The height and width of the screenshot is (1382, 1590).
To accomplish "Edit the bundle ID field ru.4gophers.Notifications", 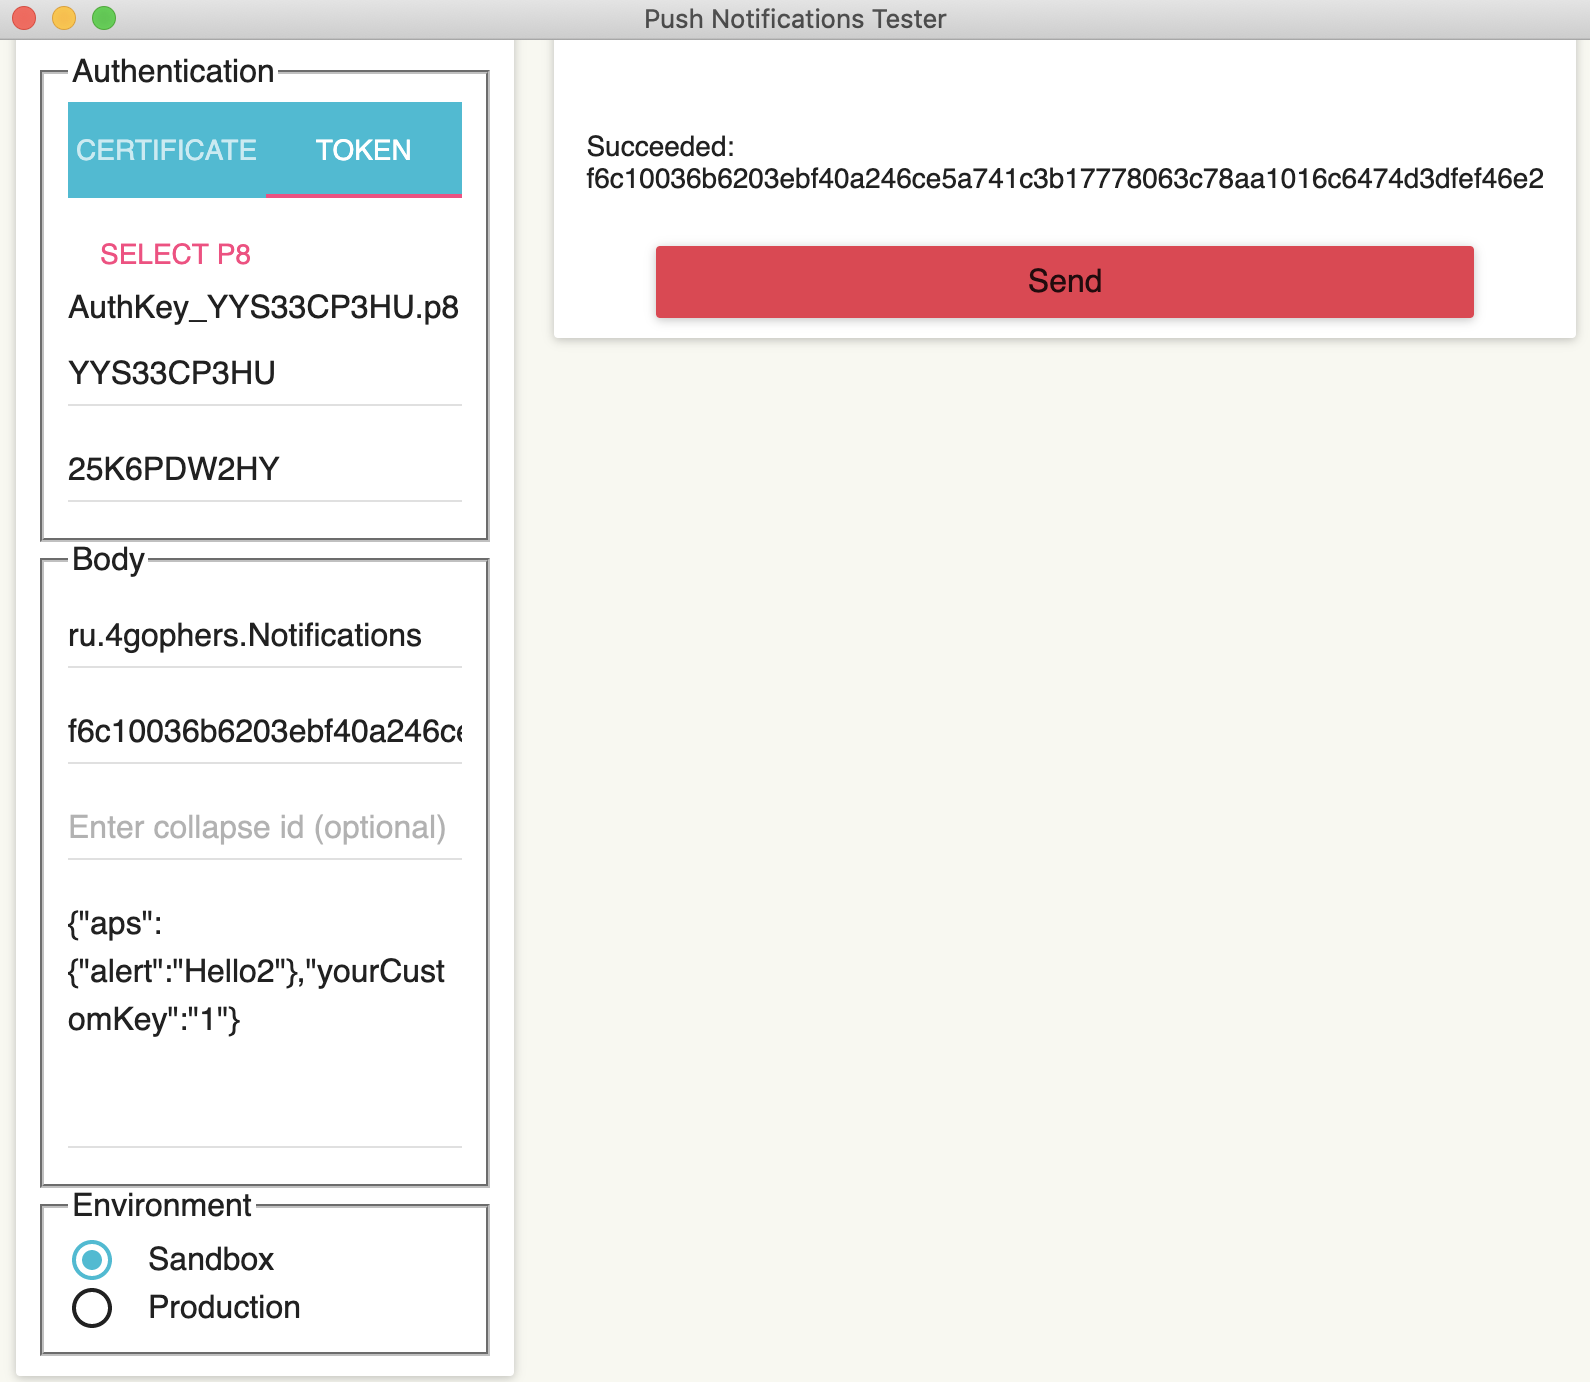I will tap(264, 636).
